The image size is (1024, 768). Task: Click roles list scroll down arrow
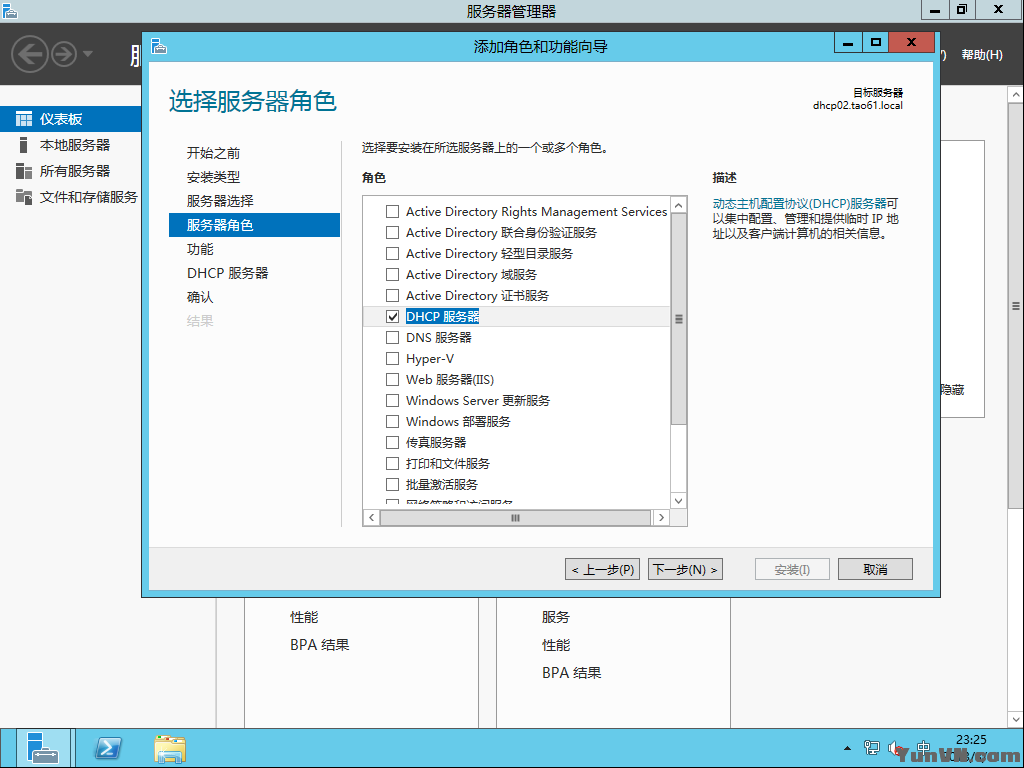point(679,501)
